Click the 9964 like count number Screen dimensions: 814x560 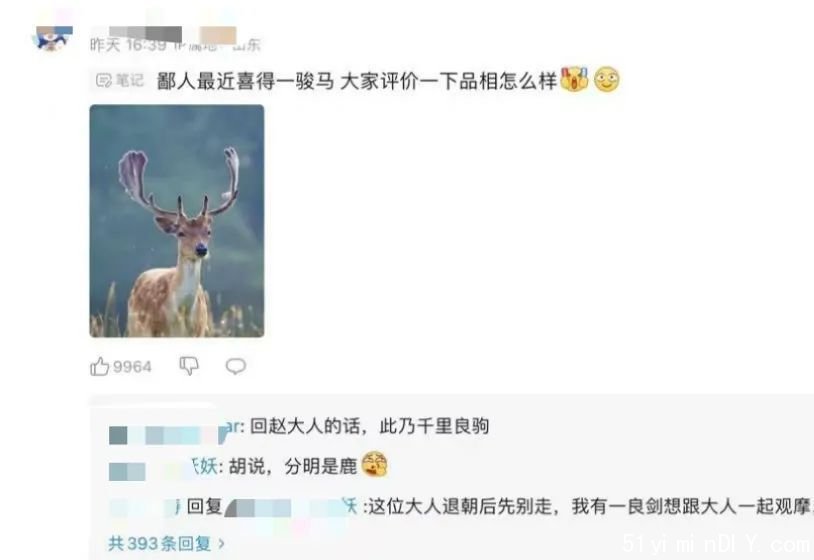pos(132,367)
